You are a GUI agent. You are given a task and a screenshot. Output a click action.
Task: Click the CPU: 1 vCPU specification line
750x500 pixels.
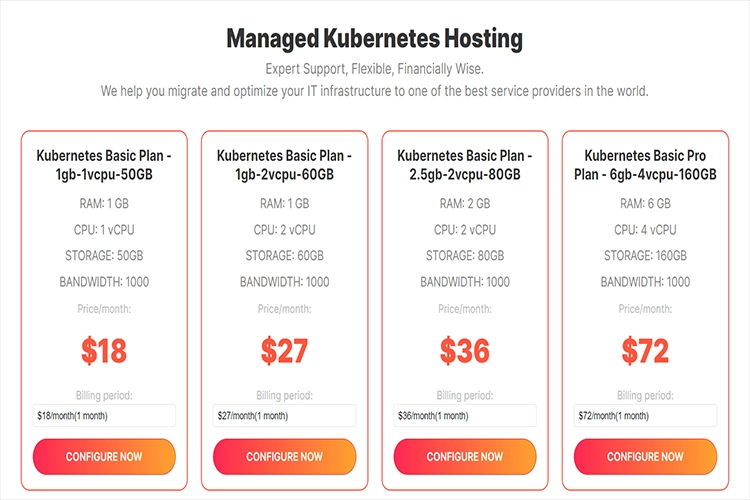tap(104, 230)
